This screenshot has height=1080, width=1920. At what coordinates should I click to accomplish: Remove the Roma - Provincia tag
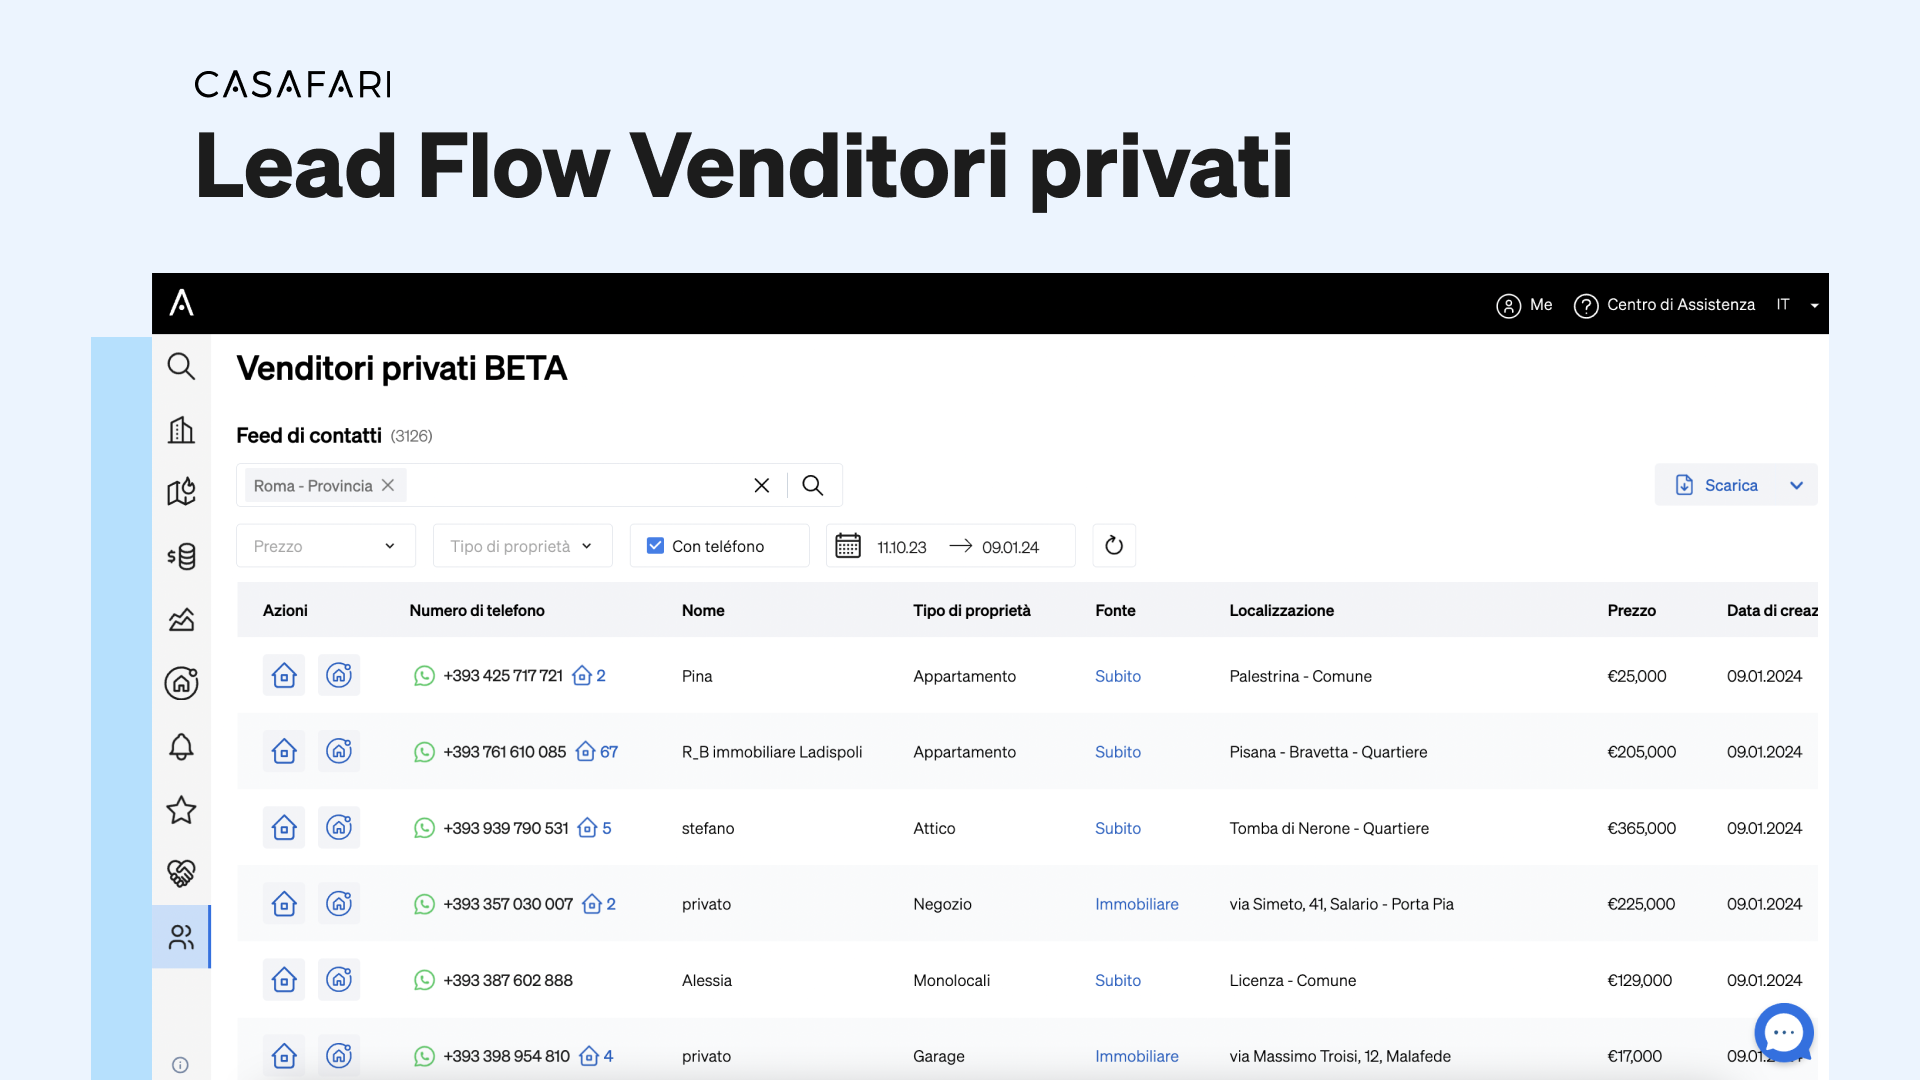[x=388, y=485]
